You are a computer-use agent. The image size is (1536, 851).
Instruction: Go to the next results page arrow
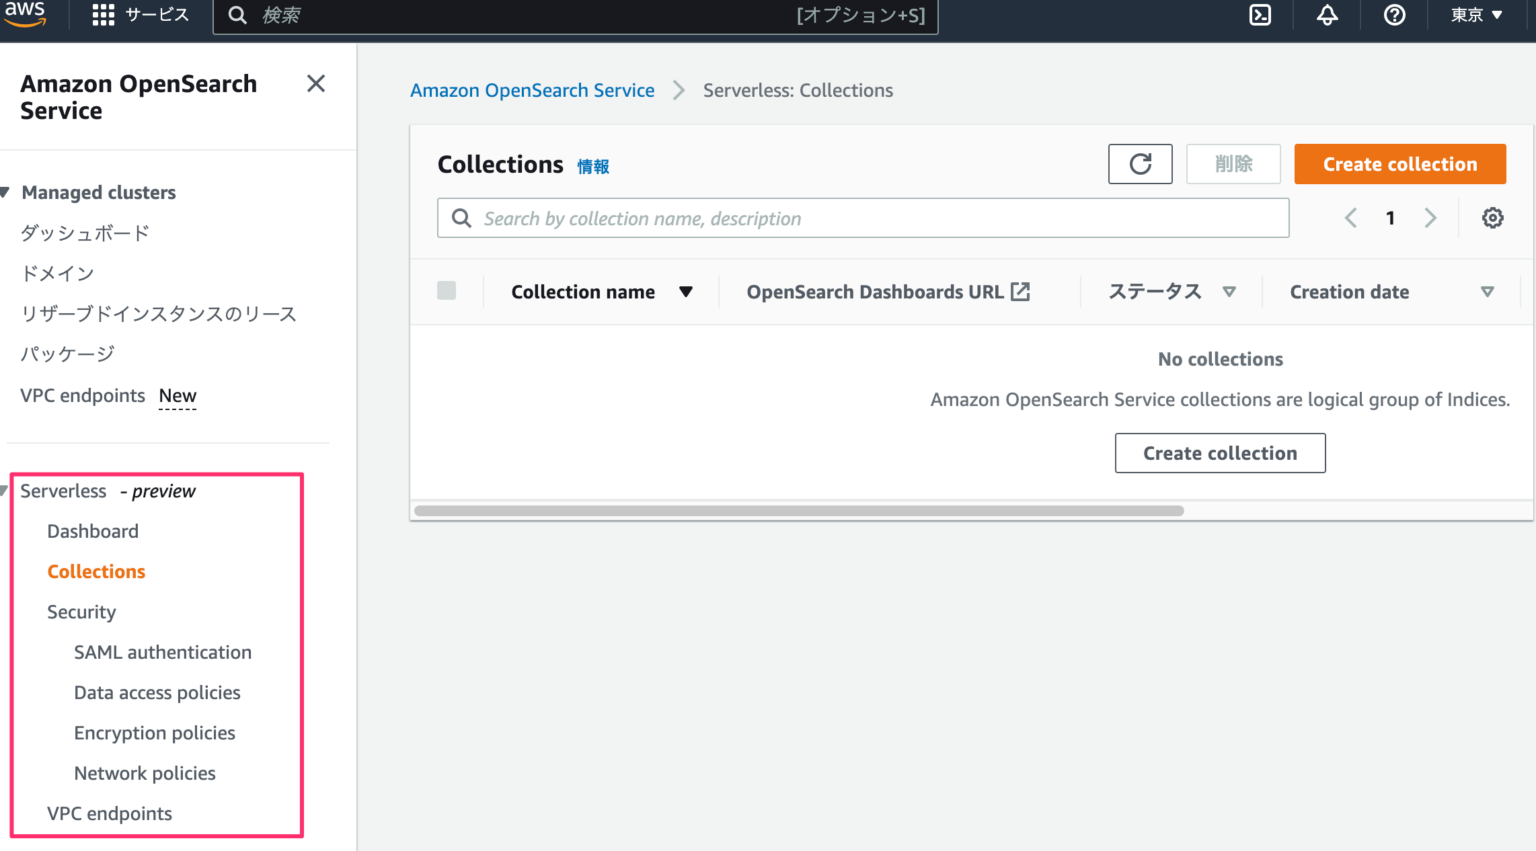(1430, 217)
